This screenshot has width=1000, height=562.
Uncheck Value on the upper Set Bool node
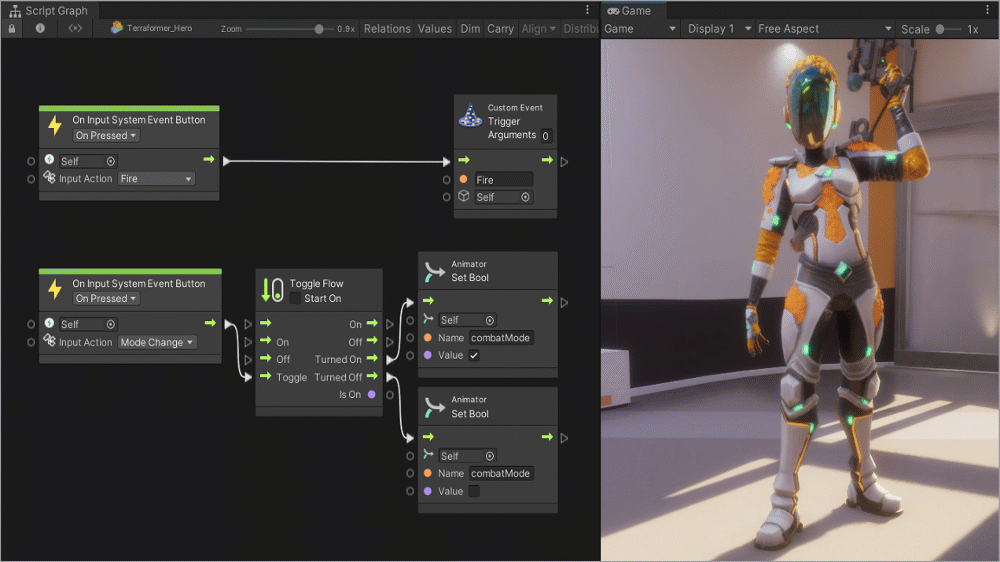(x=474, y=356)
